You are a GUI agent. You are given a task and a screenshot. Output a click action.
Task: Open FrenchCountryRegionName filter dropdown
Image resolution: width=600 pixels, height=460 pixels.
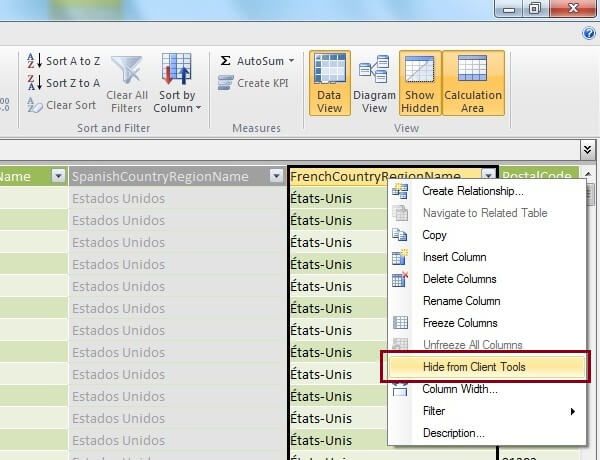click(x=488, y=176)
